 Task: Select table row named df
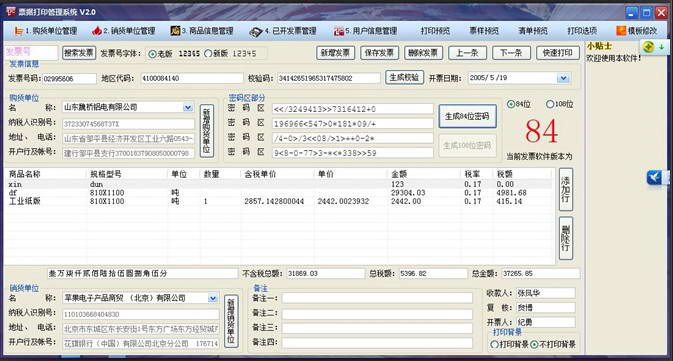tap(278, 193)
